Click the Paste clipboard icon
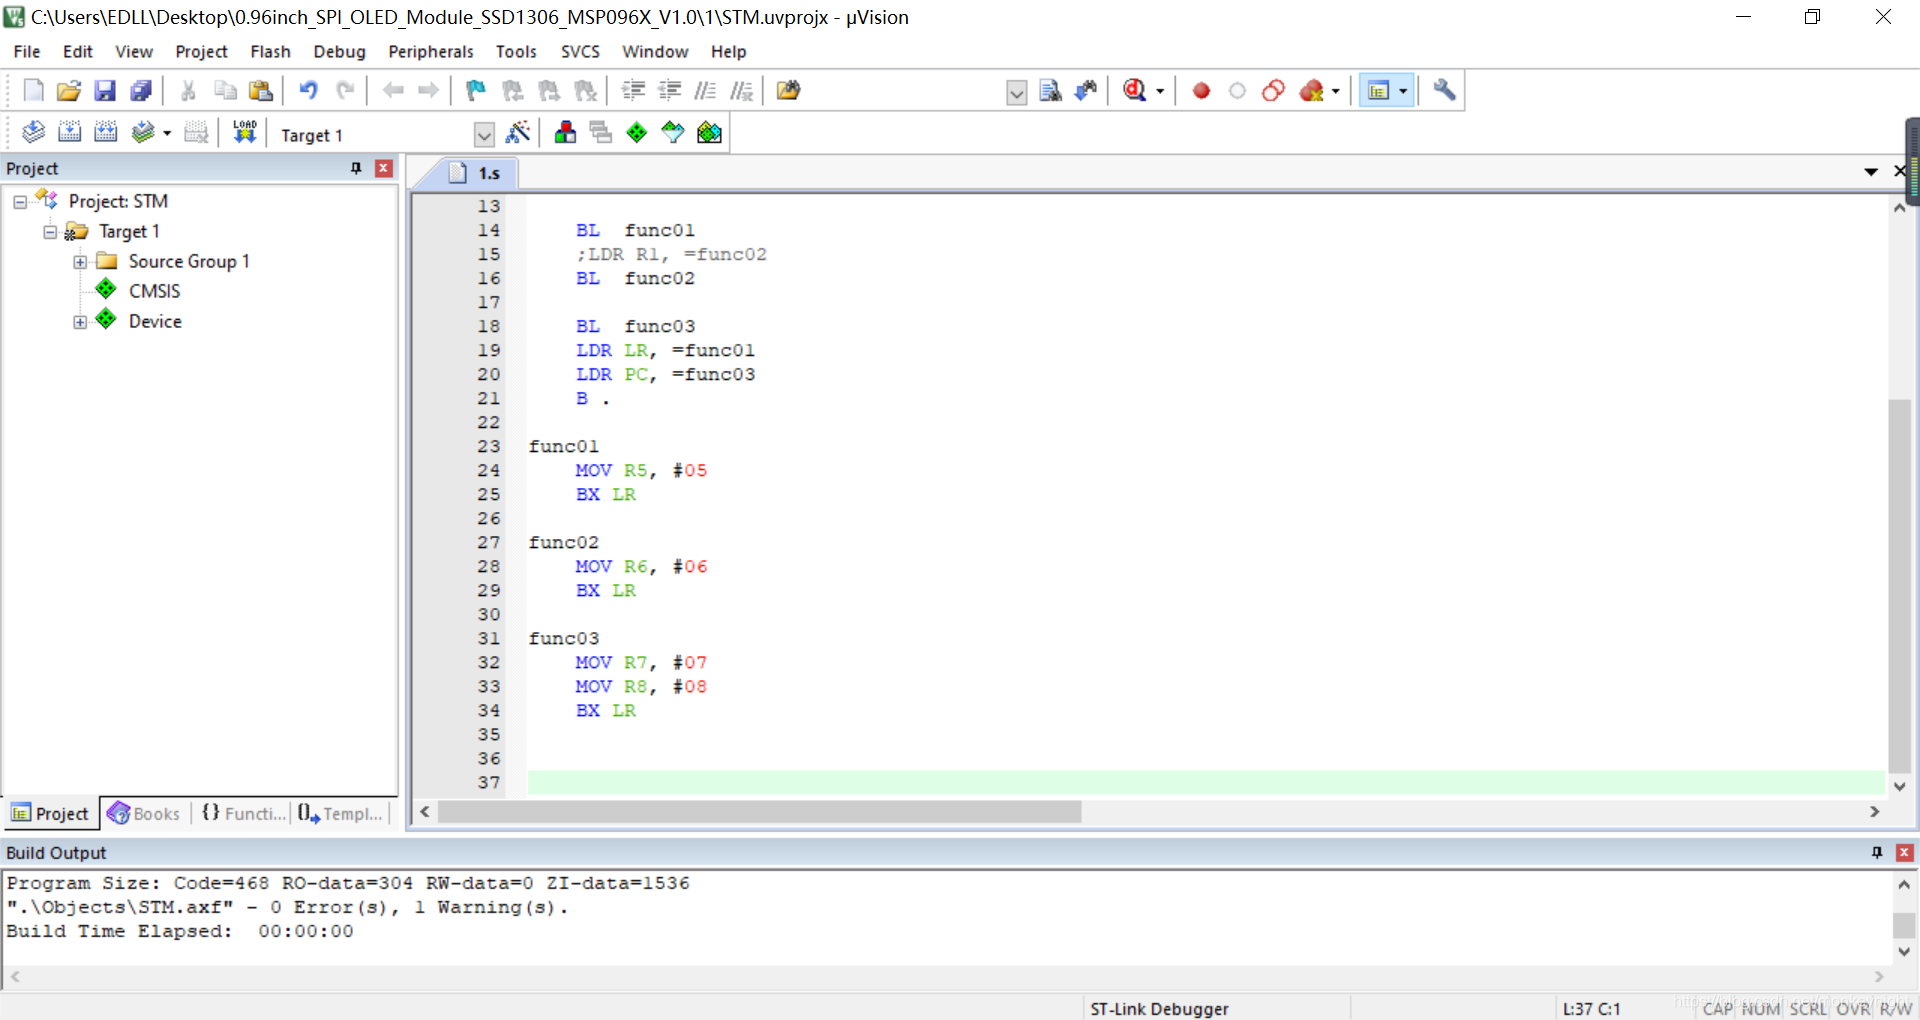 tap(261, 91)
